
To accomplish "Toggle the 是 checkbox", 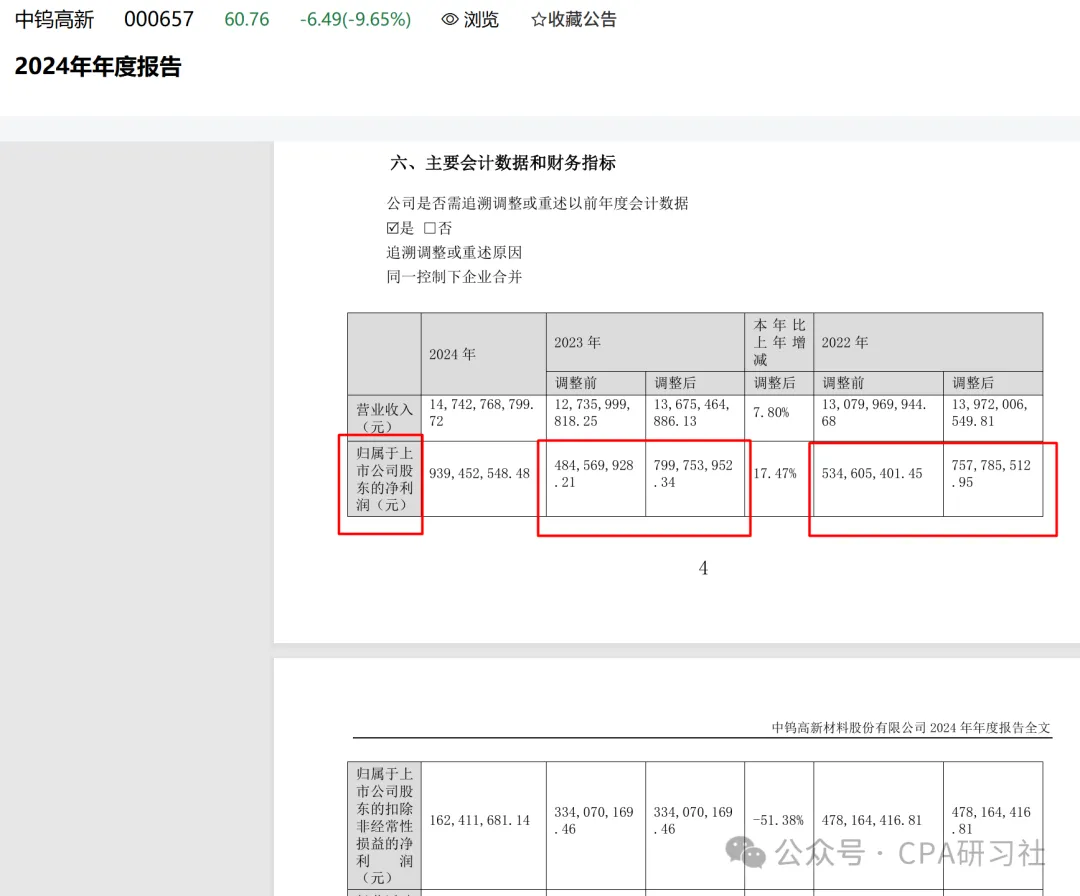I will (x=393, y=228).
